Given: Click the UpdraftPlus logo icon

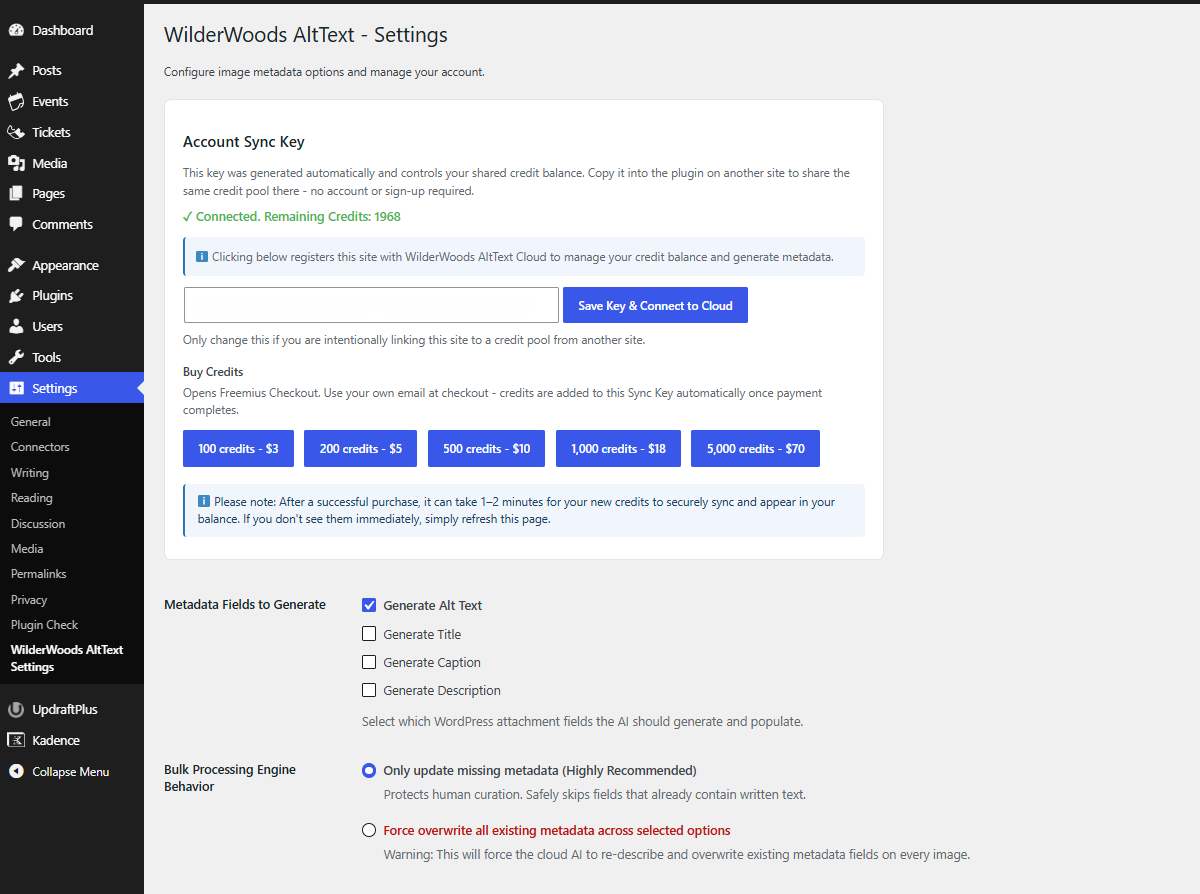Looking at the screenshot, I should click(16, 710).
